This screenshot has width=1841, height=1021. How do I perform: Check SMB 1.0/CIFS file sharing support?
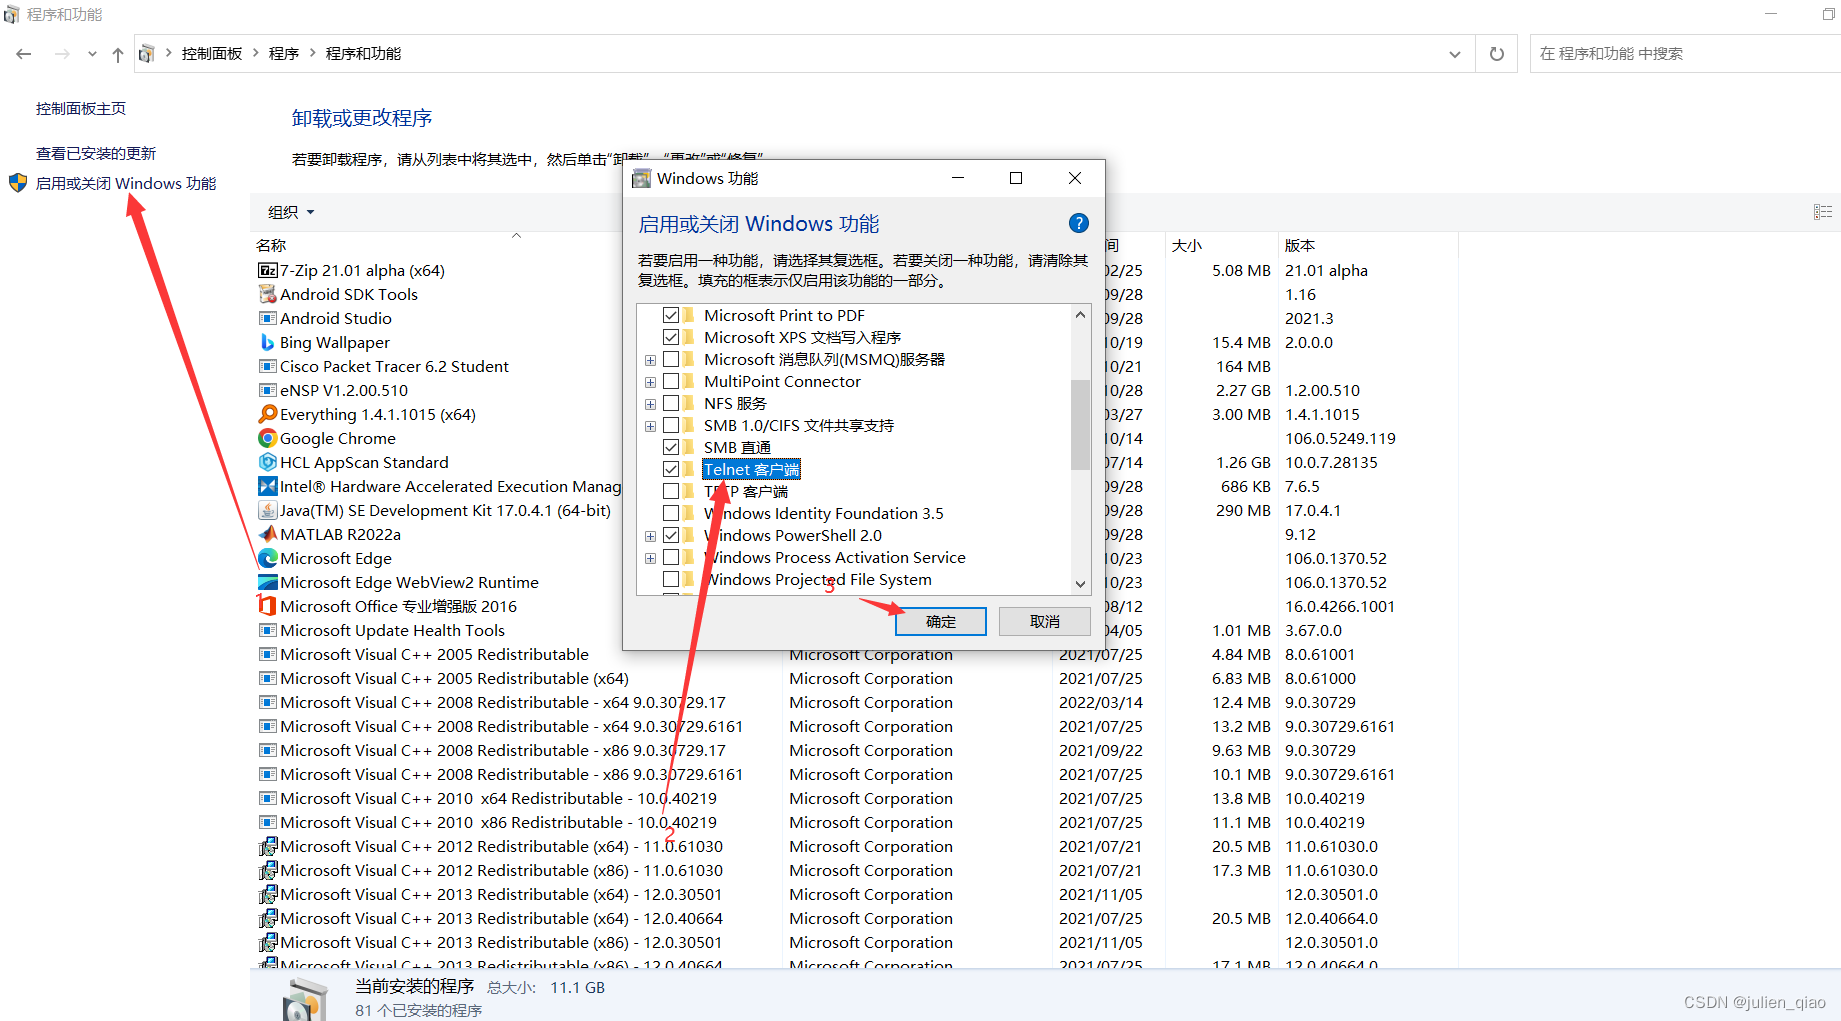click(x=671, y=425)
